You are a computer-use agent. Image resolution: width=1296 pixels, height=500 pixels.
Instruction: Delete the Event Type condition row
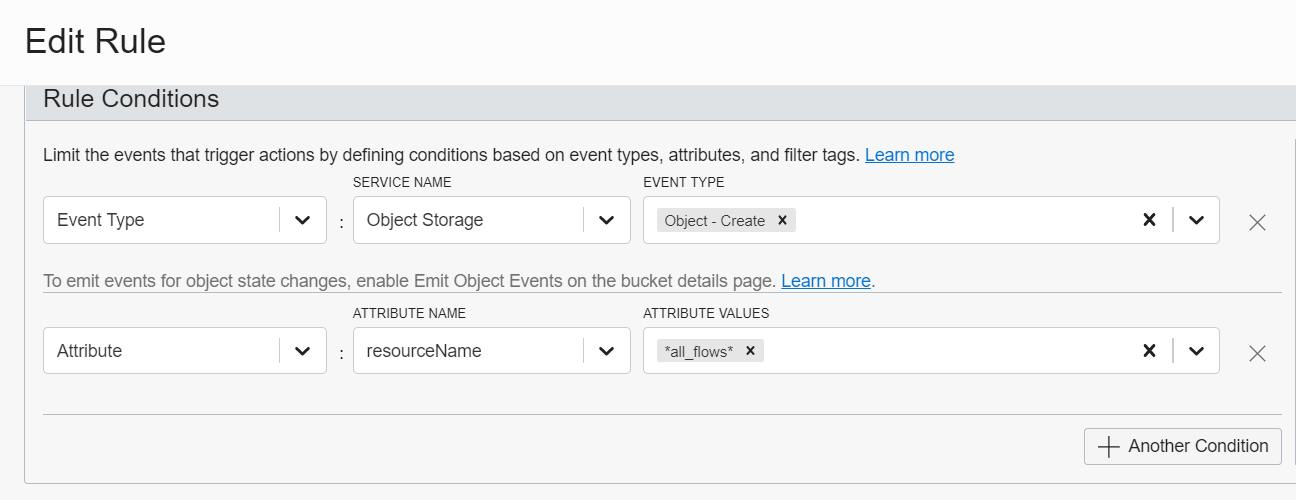click(x=1257, y=222)
